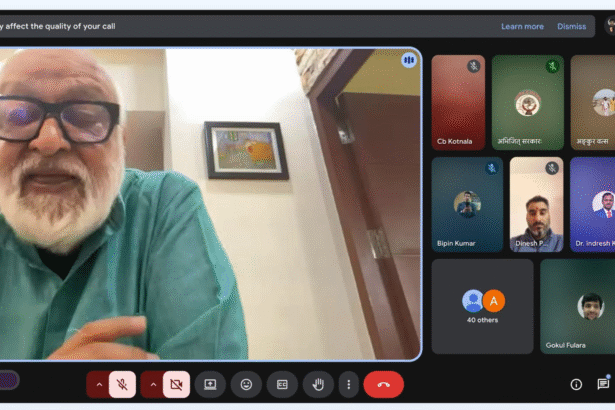Click the Learn more link

522,26
